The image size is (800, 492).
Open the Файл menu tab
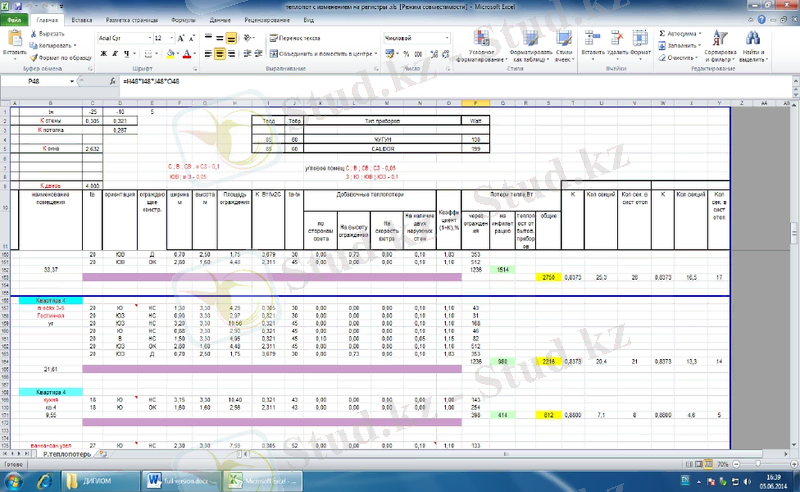[14, 19]
